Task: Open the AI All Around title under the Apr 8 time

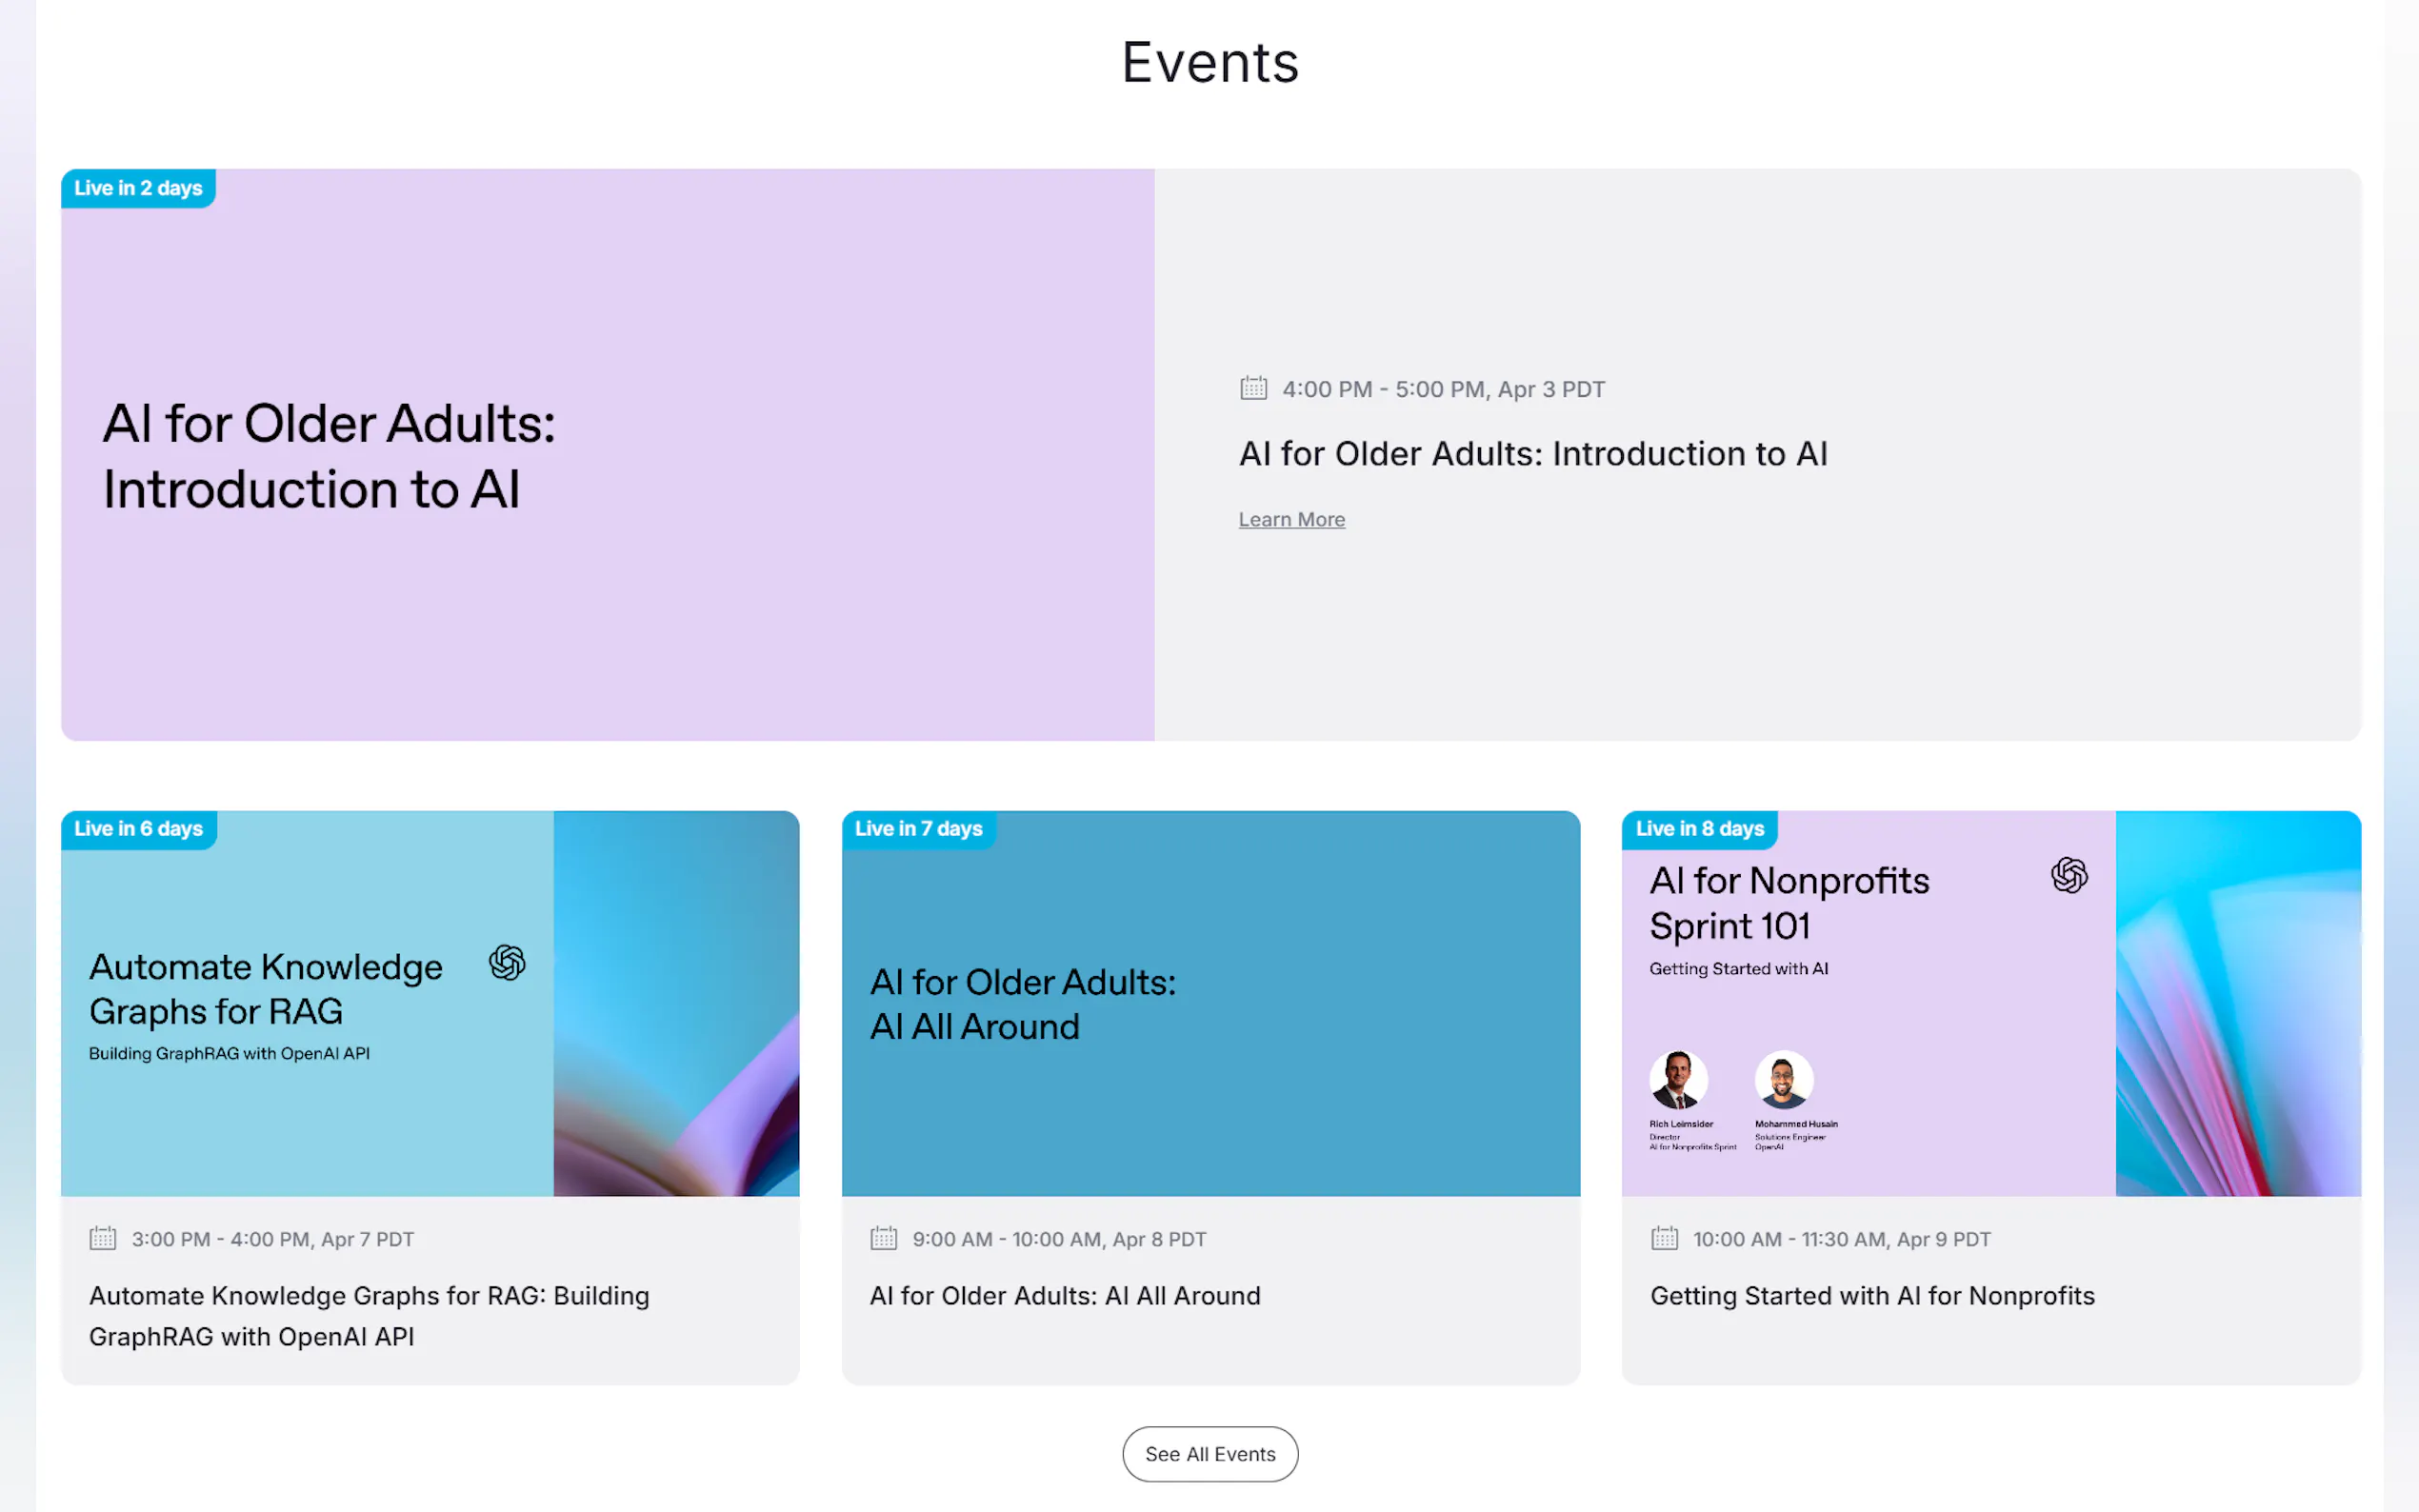Action: [1065, 1296]
